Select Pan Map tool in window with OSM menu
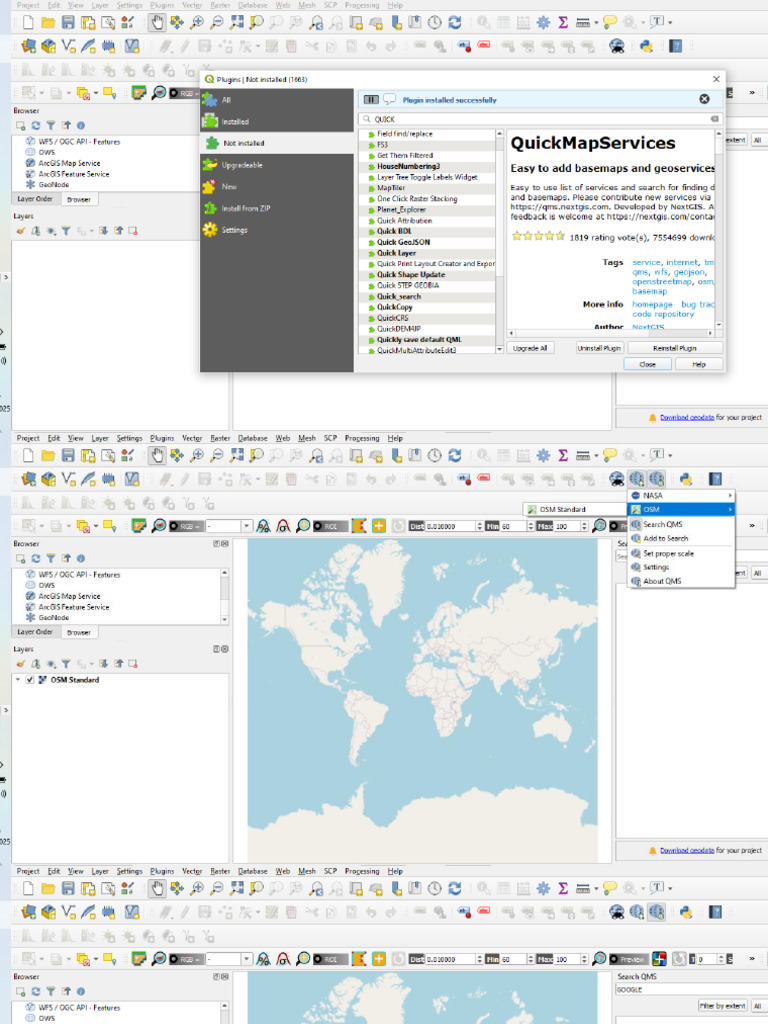The width and height of the screenshot is (768, 1024). pos(157,455)
